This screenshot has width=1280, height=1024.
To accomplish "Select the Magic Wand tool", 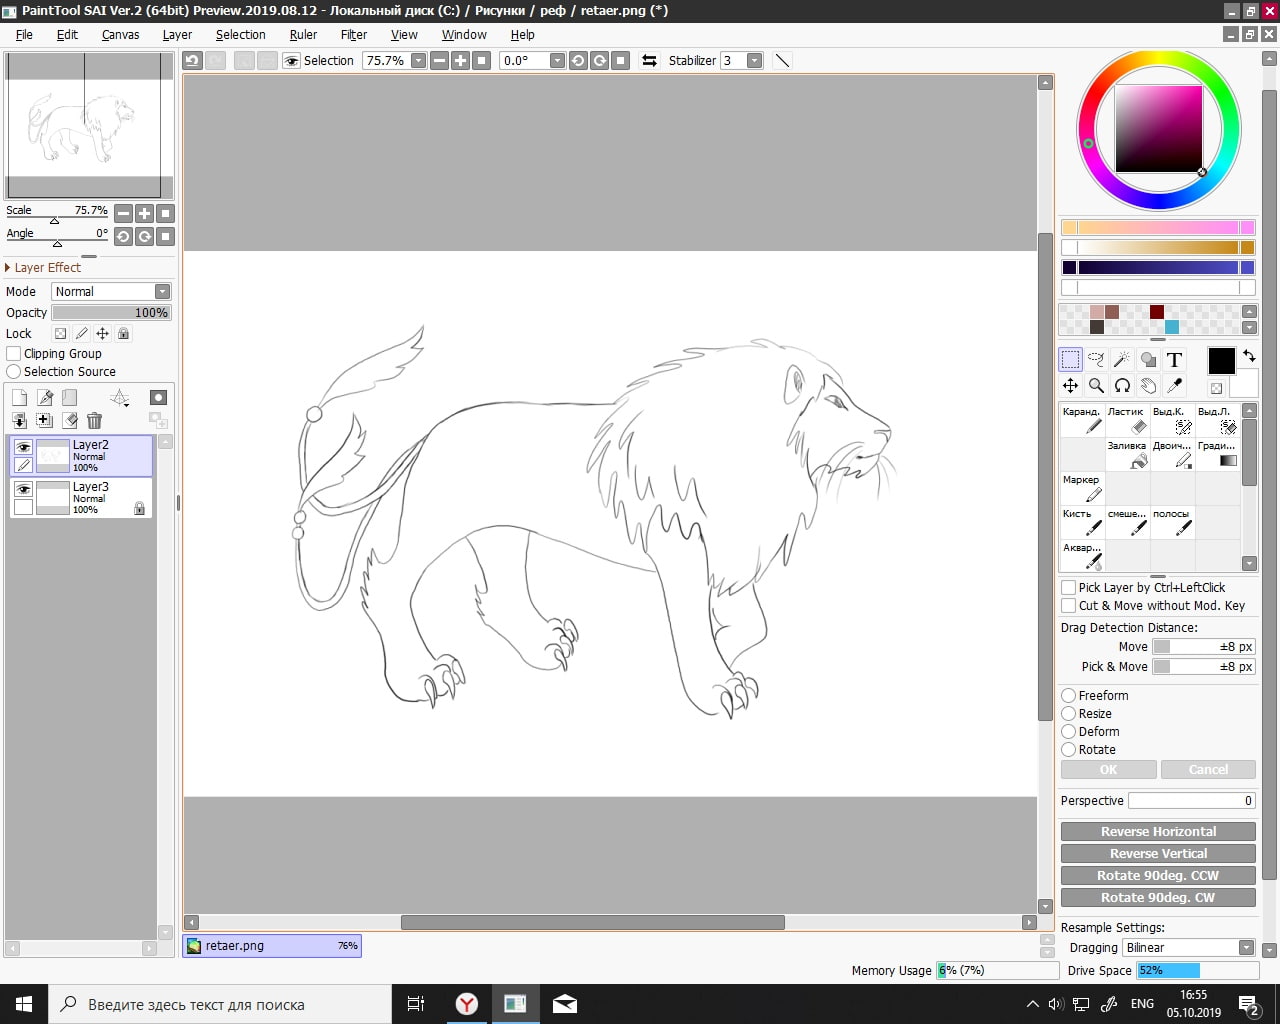I will pyautogui.click(x=1122, y=360).
